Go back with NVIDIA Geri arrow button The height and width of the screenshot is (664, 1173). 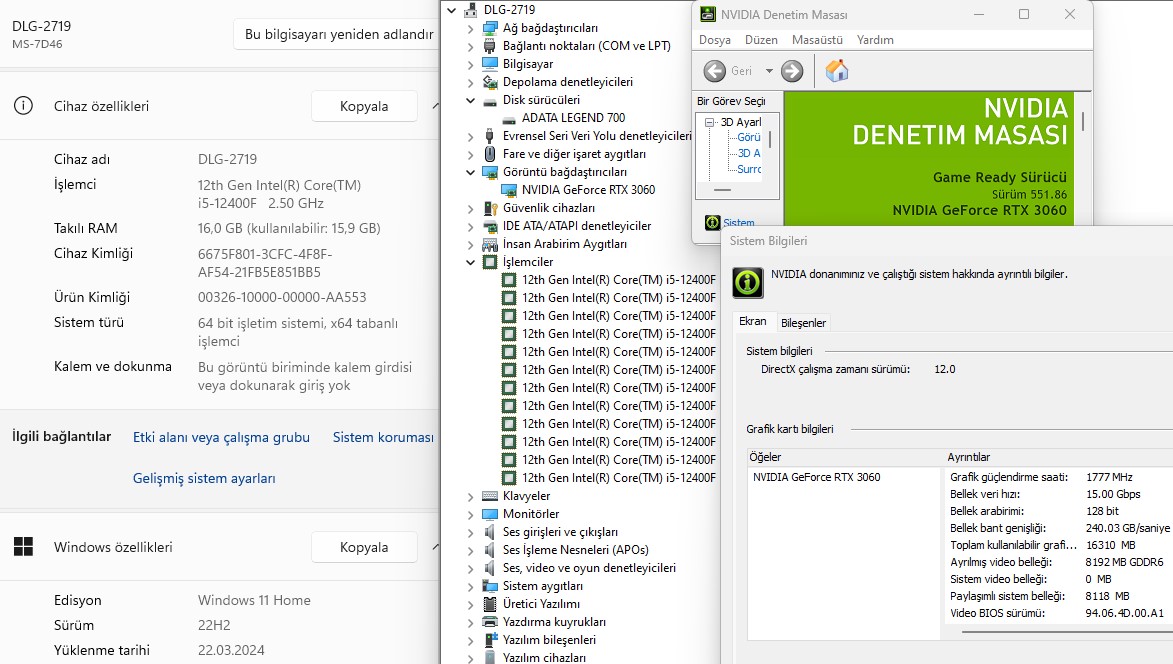714,71
